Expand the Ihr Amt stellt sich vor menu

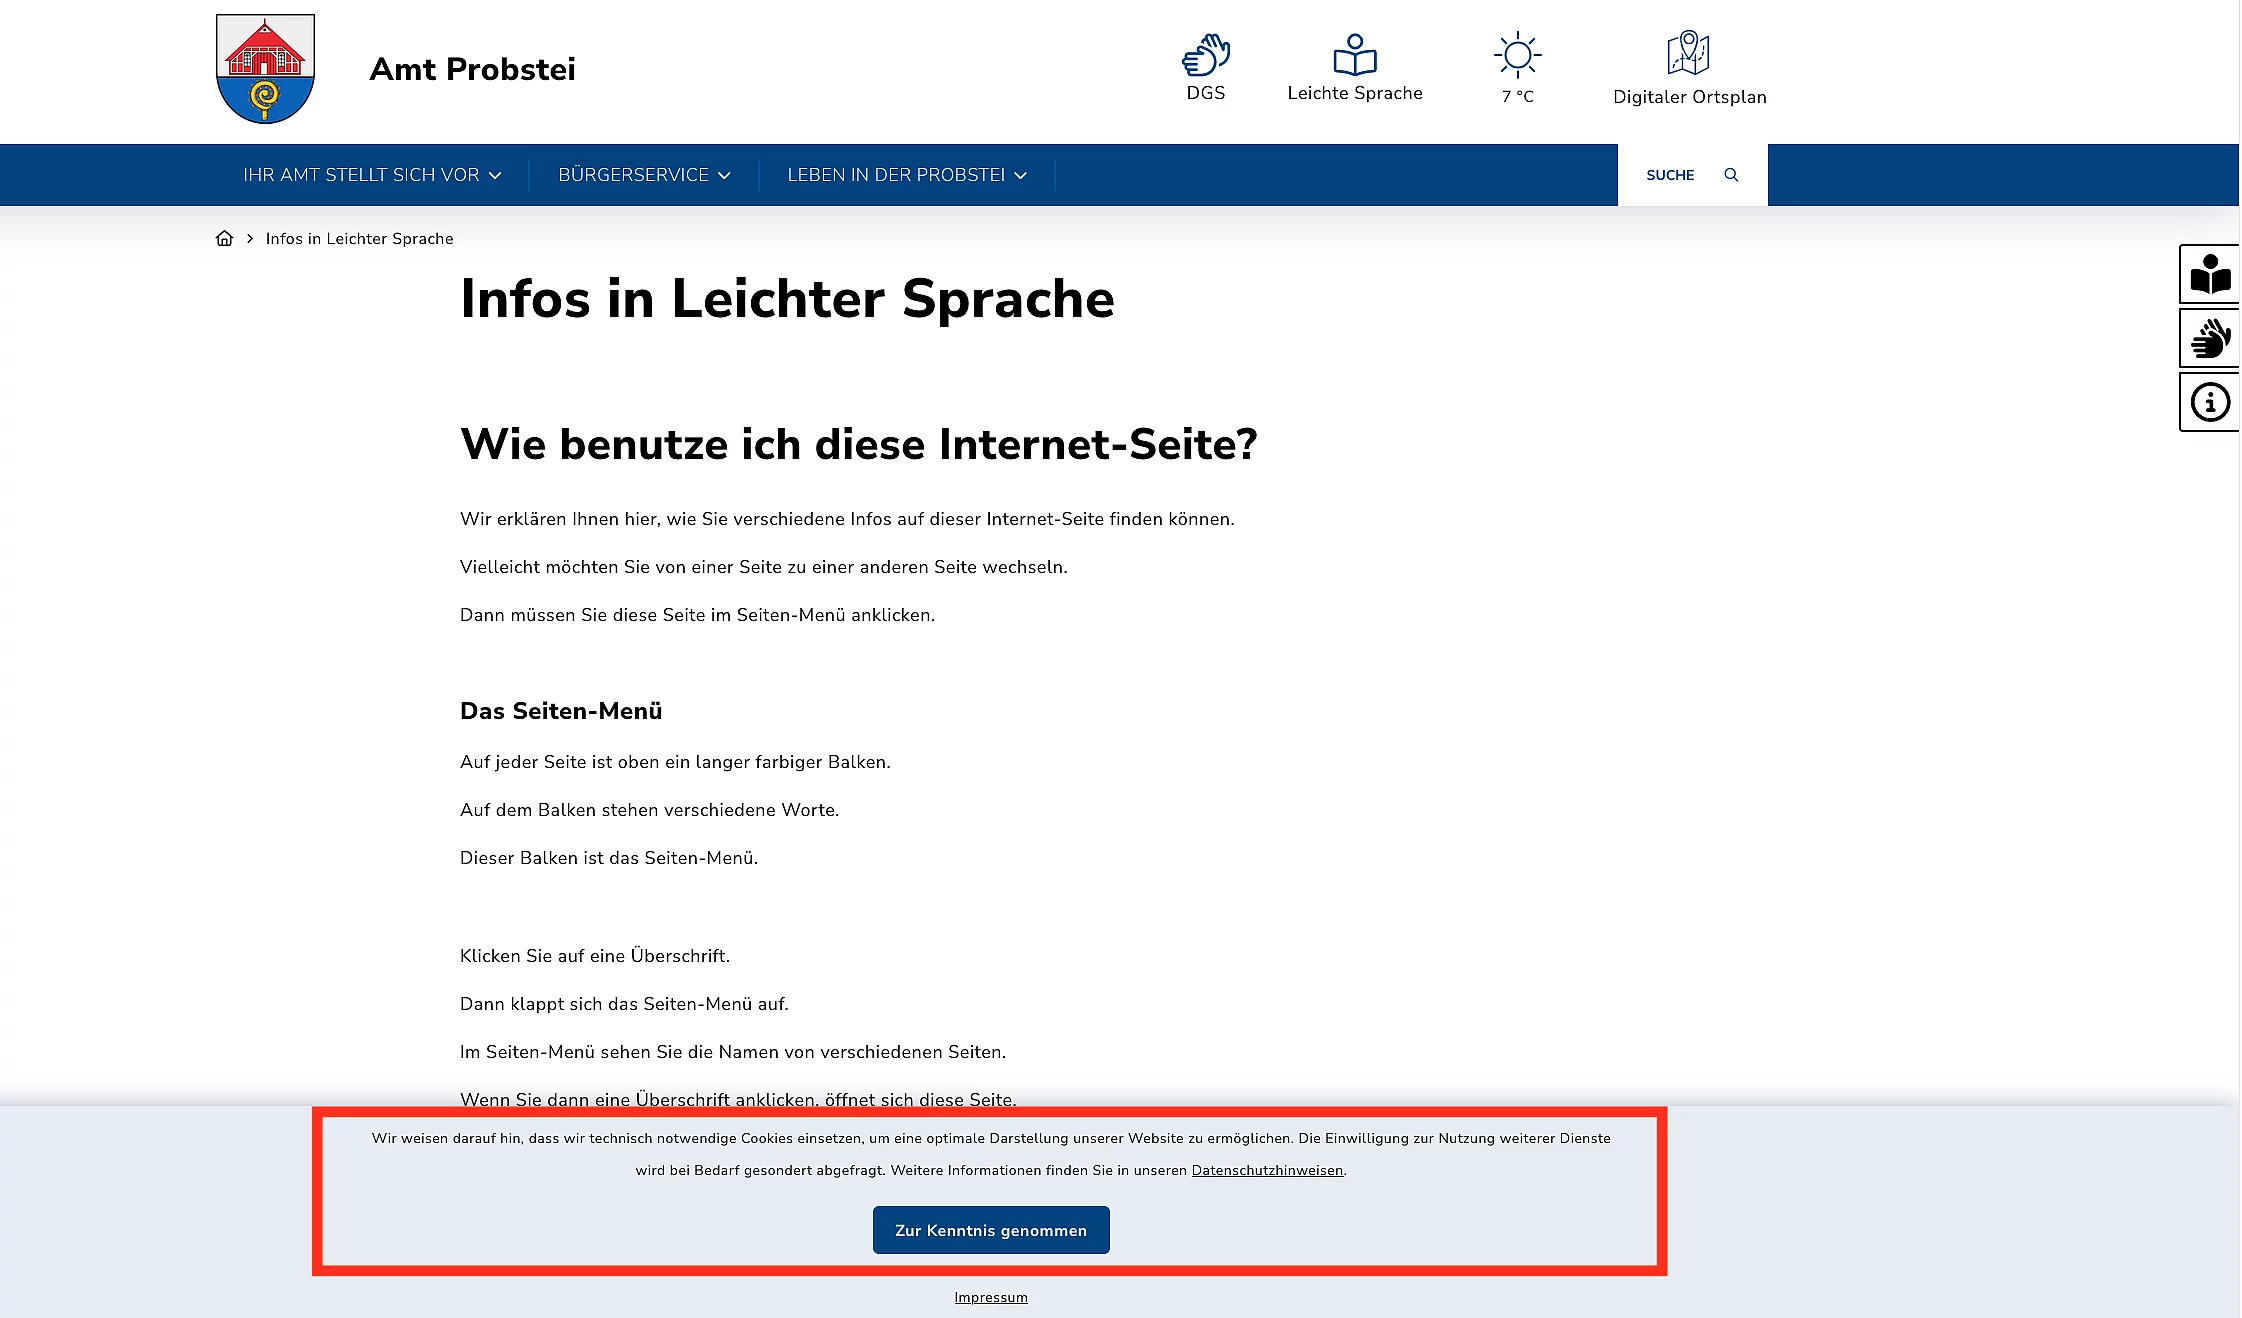point(372,175)
